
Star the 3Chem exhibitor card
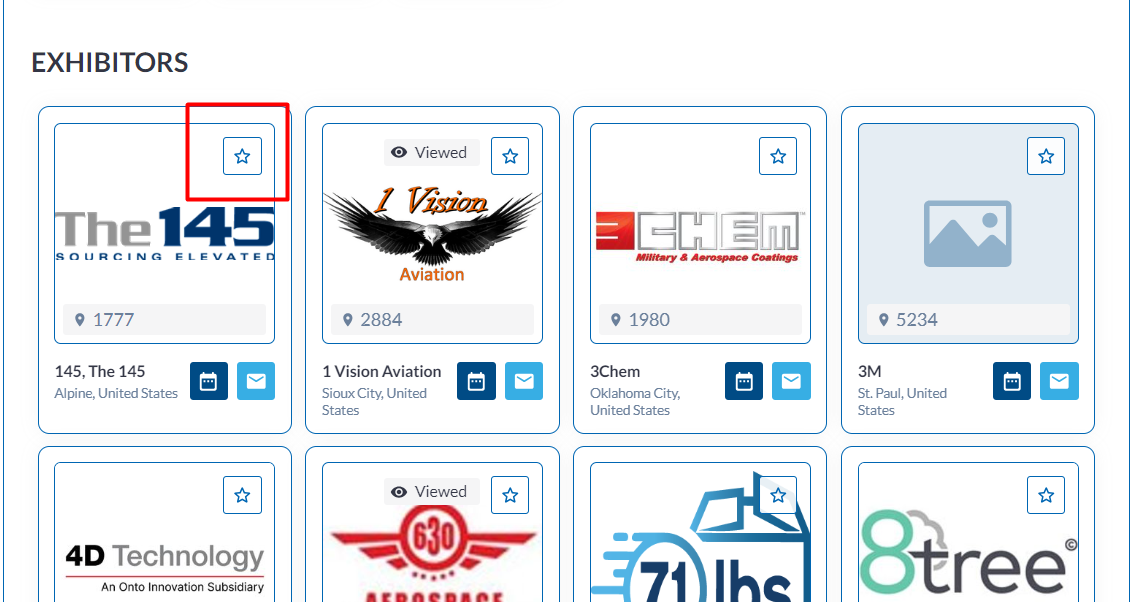coord(778,156)
